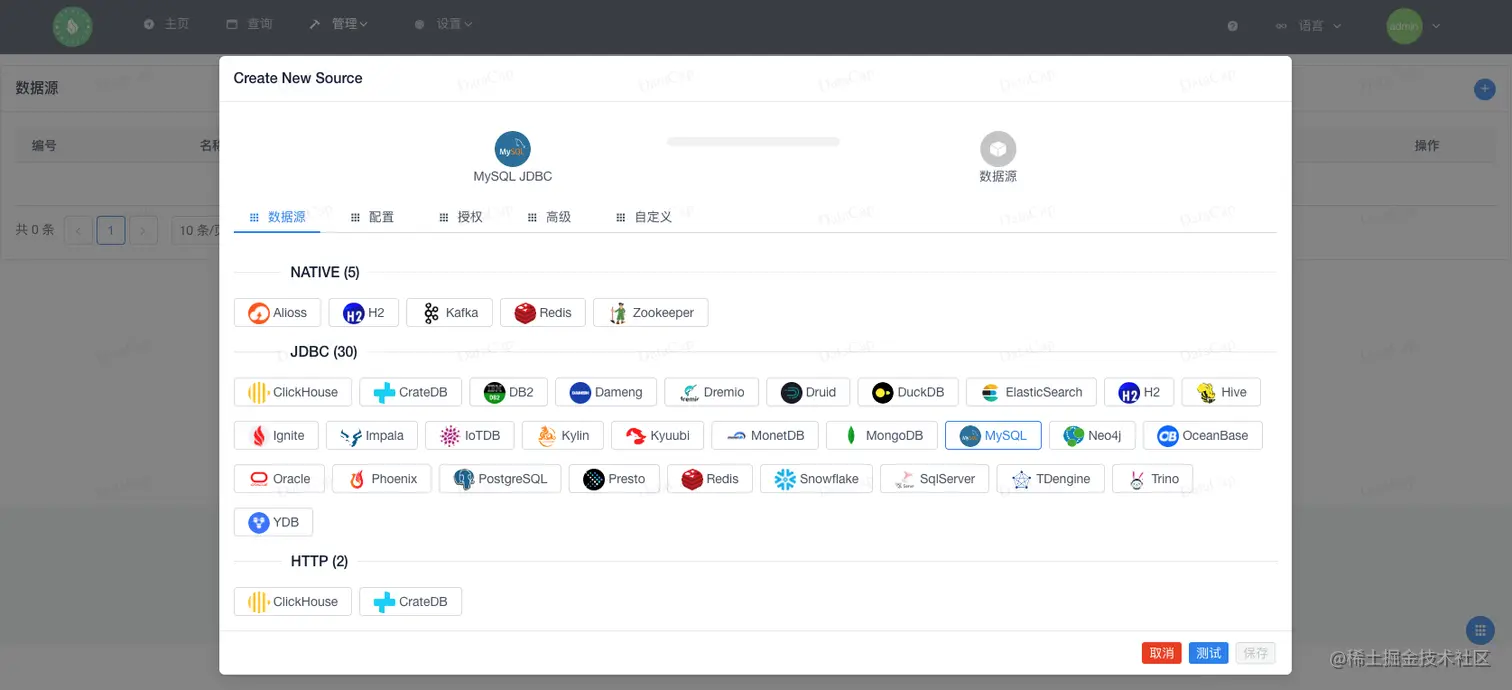Click the grey 数据源 step icon
Image resolution: width=1512 pixels, height=690 pixels.
pos(998,150)
